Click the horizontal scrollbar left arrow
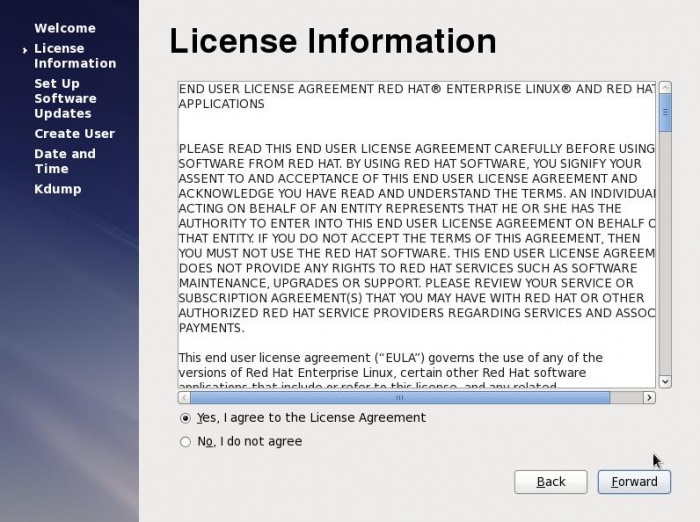700x522 pixels. tap(184, 397)
